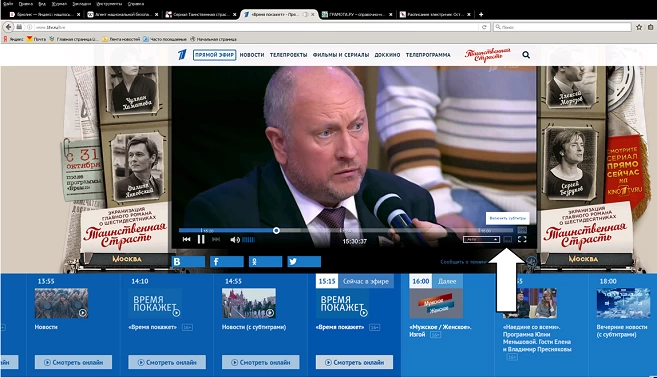
Task: Open the Новости menu item
Action: pyautogui.click(x=252, y=55)
